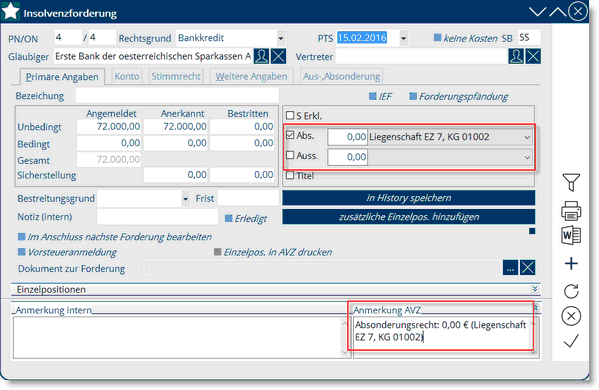Image resolution: width=599 pixels, height=390 pixels.
Task: Click the Anmerkung intern scrollbar
Action: coord(345,338)
